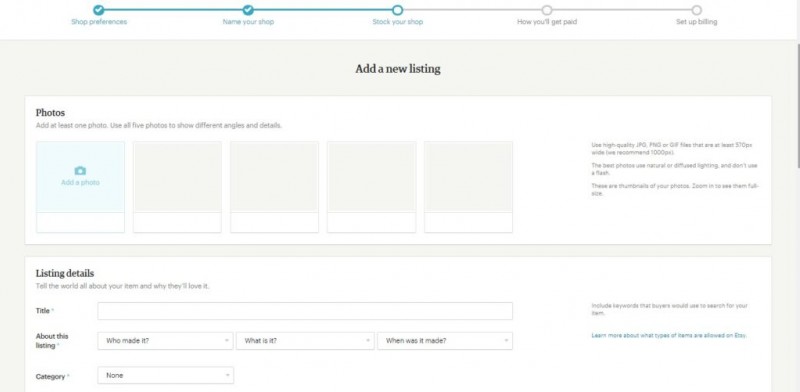Click the 'Include keywords that buyers would use' hint
The height and width of the screenshot is (392, 800).
click(669, 309)
